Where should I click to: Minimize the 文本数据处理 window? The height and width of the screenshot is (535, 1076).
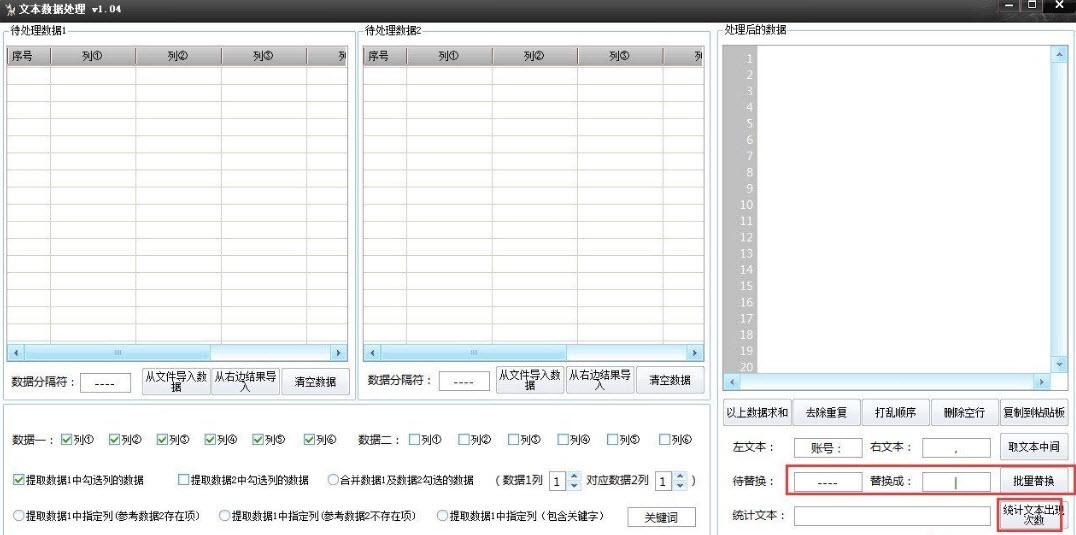tap(1011, 5)
